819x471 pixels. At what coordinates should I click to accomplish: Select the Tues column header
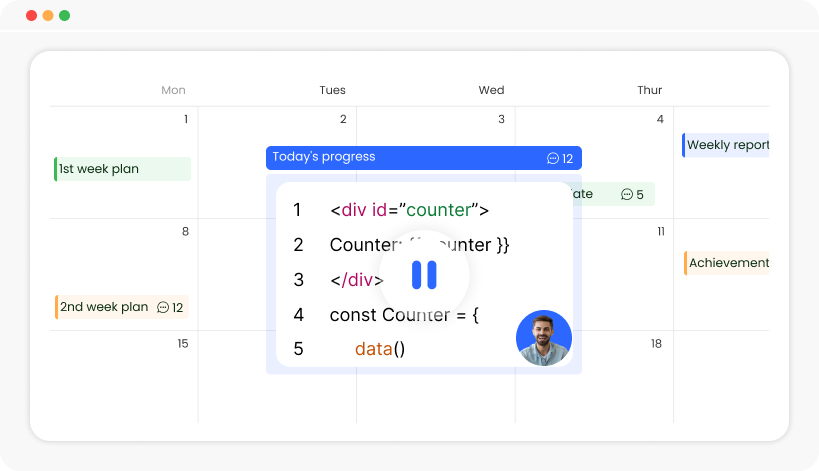tap(333, 90)
